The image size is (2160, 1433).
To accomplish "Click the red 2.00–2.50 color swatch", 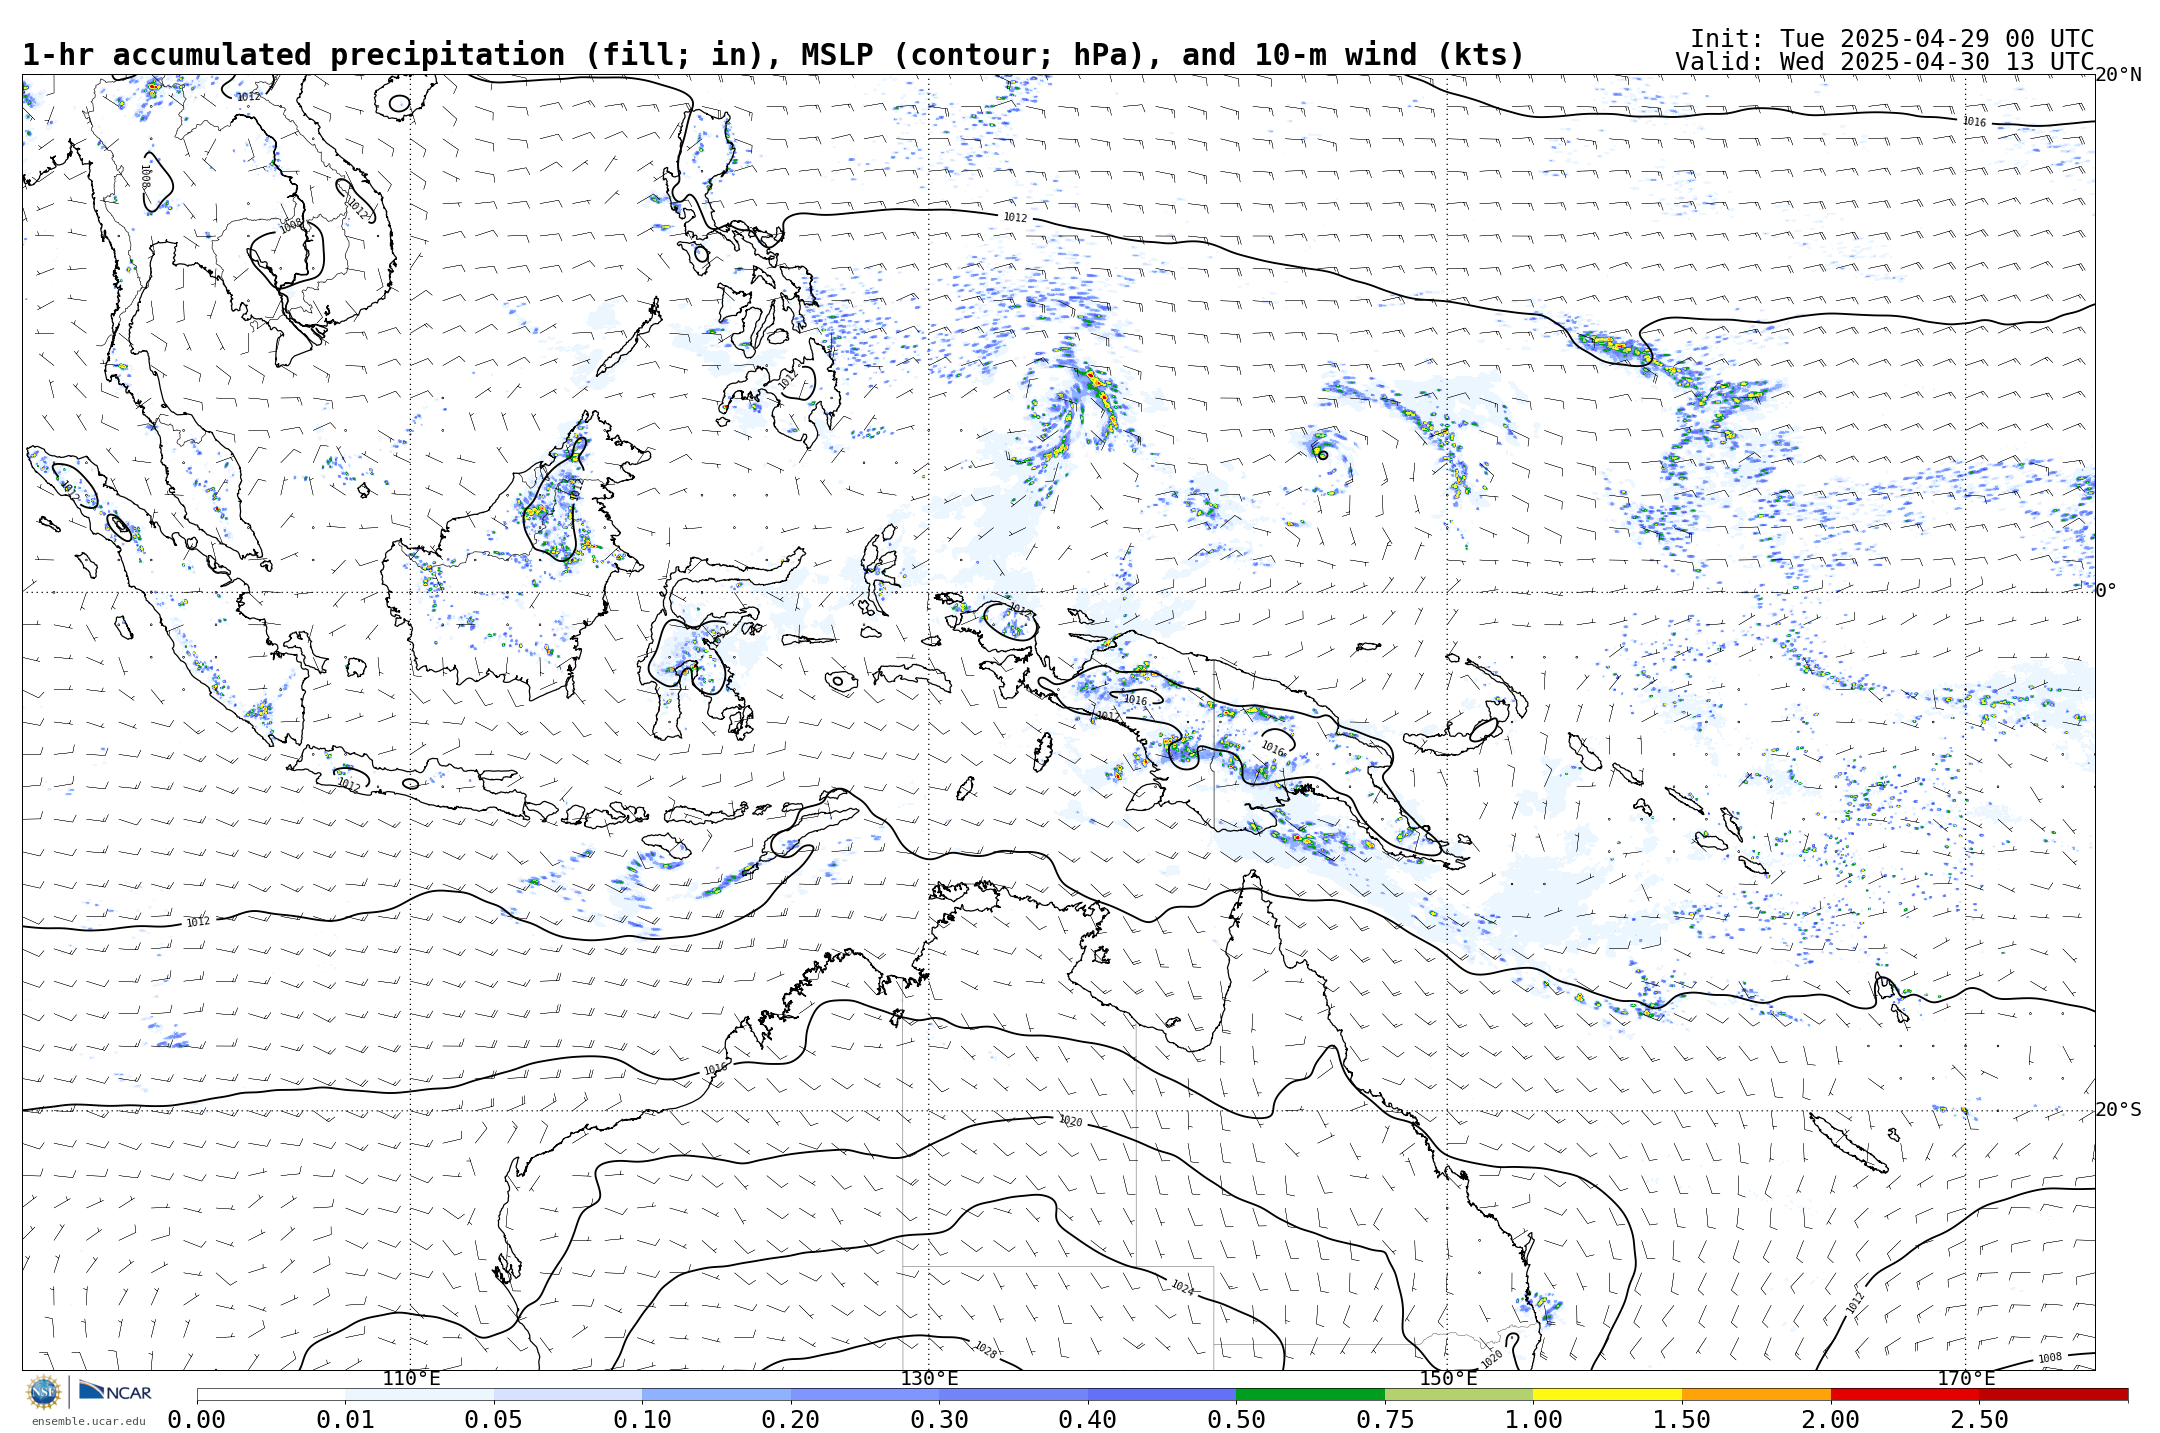I will [x=1905, y=1394].
